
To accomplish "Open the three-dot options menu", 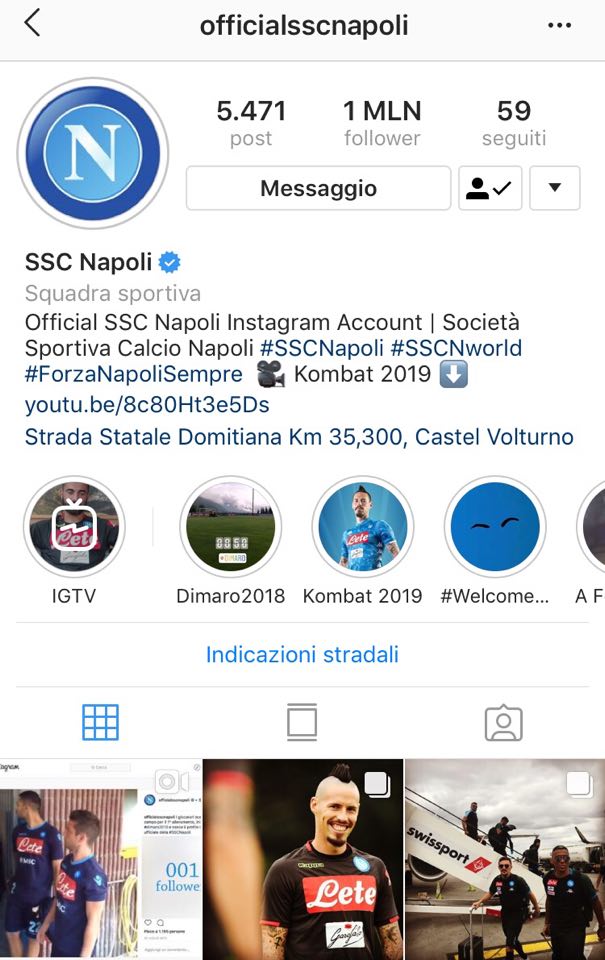I will click(x=559, y=25).
